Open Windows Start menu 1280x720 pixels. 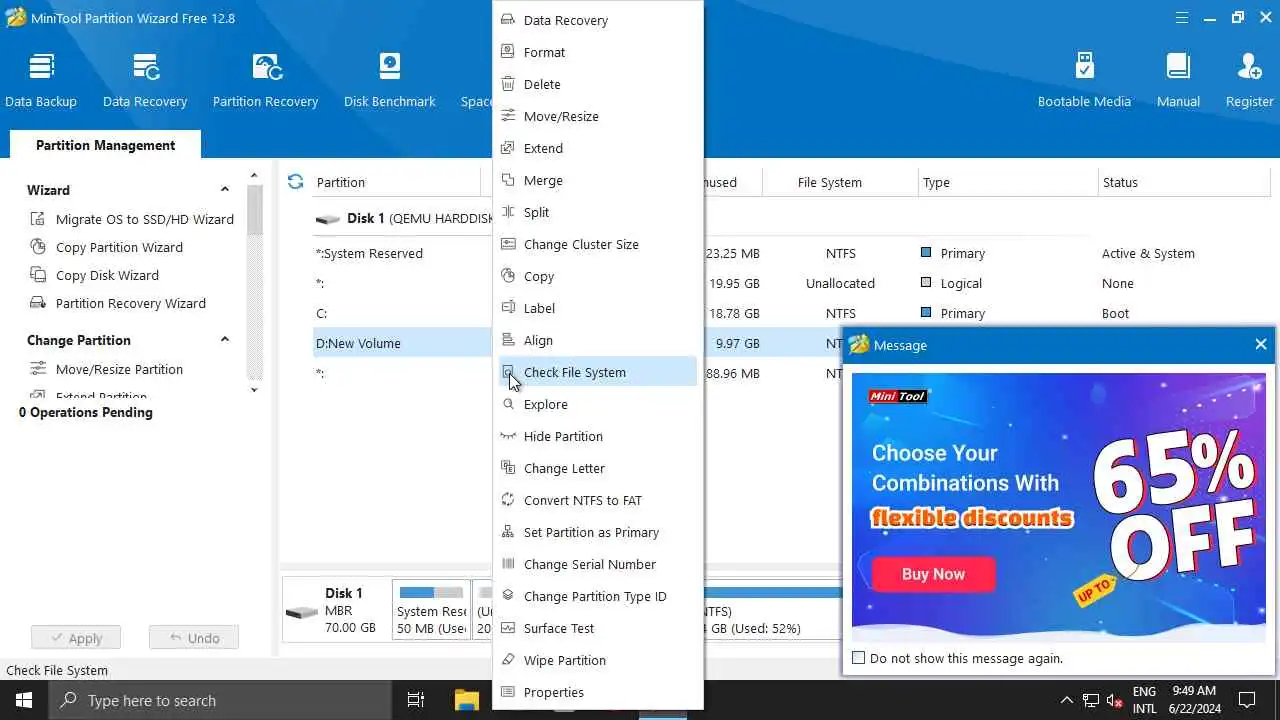coord(24,700)
